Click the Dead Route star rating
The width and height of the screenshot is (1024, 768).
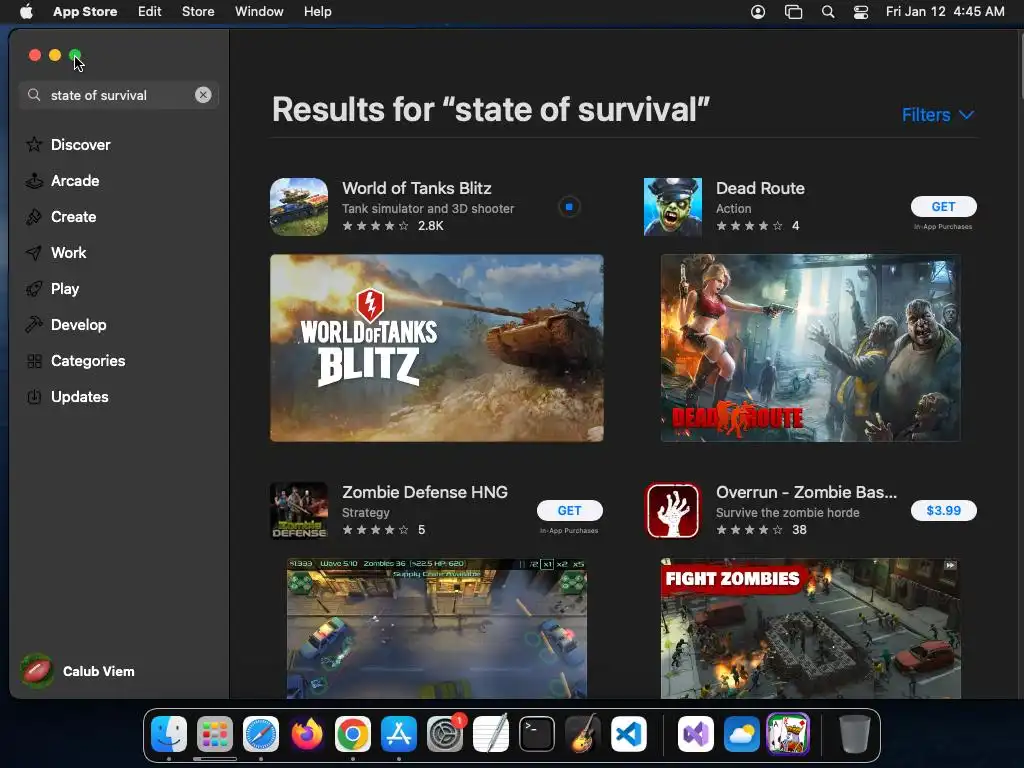749,226
